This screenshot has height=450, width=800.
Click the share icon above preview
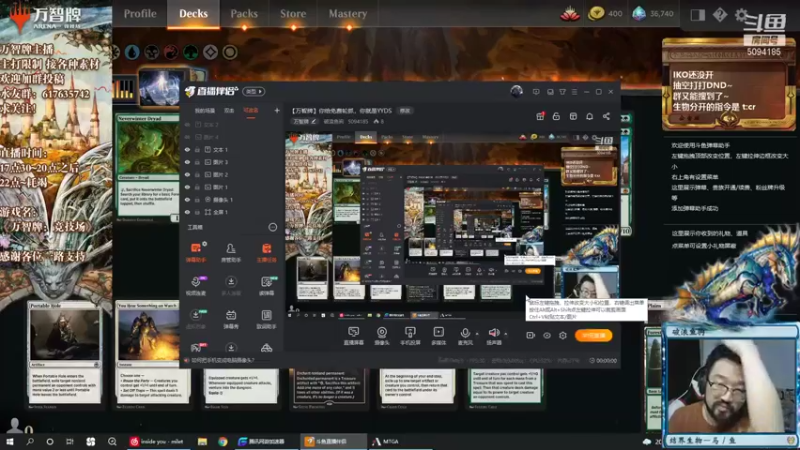coord(606,116)
